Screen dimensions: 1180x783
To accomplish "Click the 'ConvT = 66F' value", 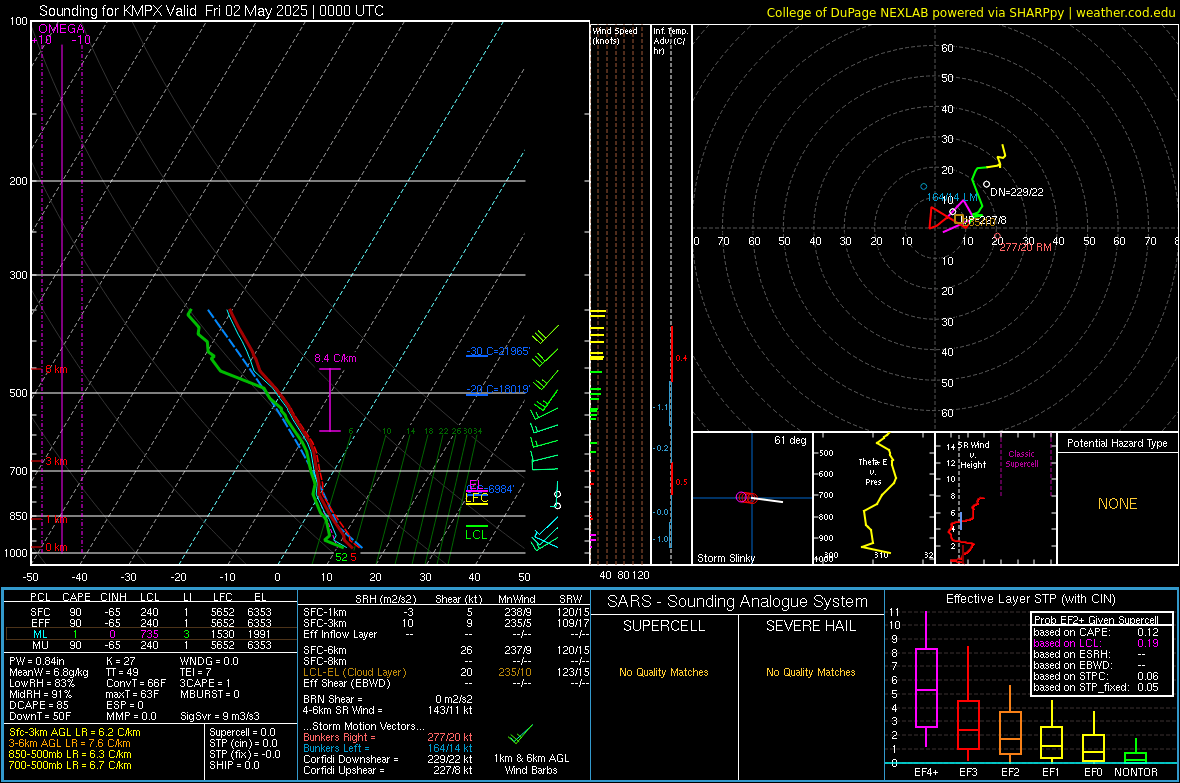I will (x=135, y=683).
